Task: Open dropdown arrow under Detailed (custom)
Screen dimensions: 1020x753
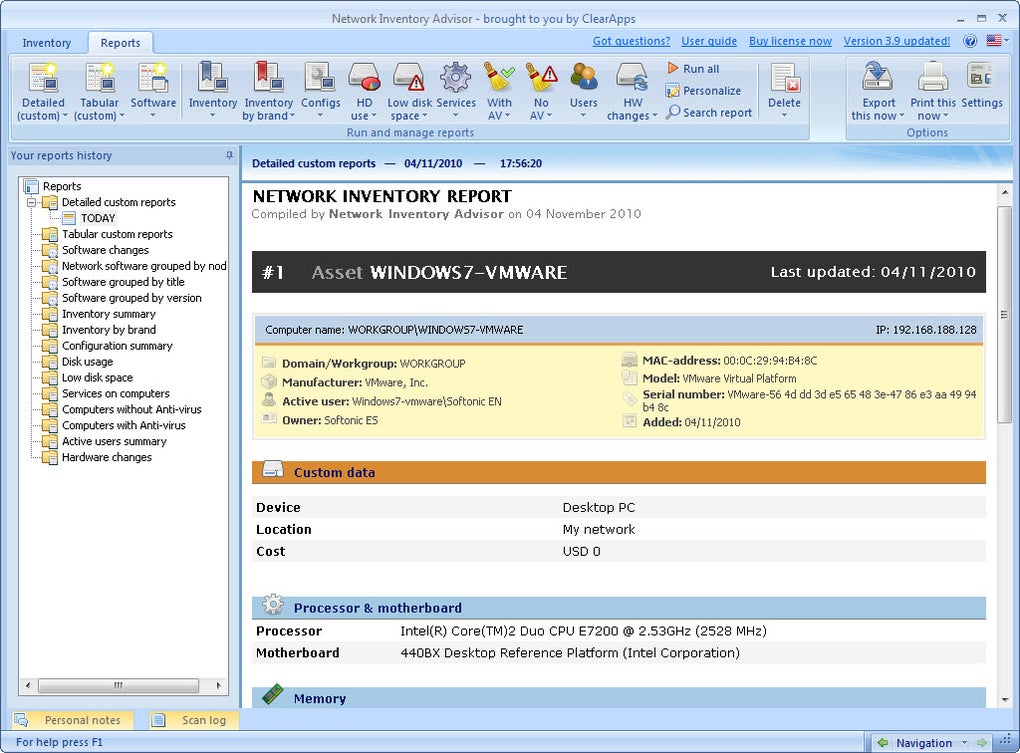Action: (65, 116)
